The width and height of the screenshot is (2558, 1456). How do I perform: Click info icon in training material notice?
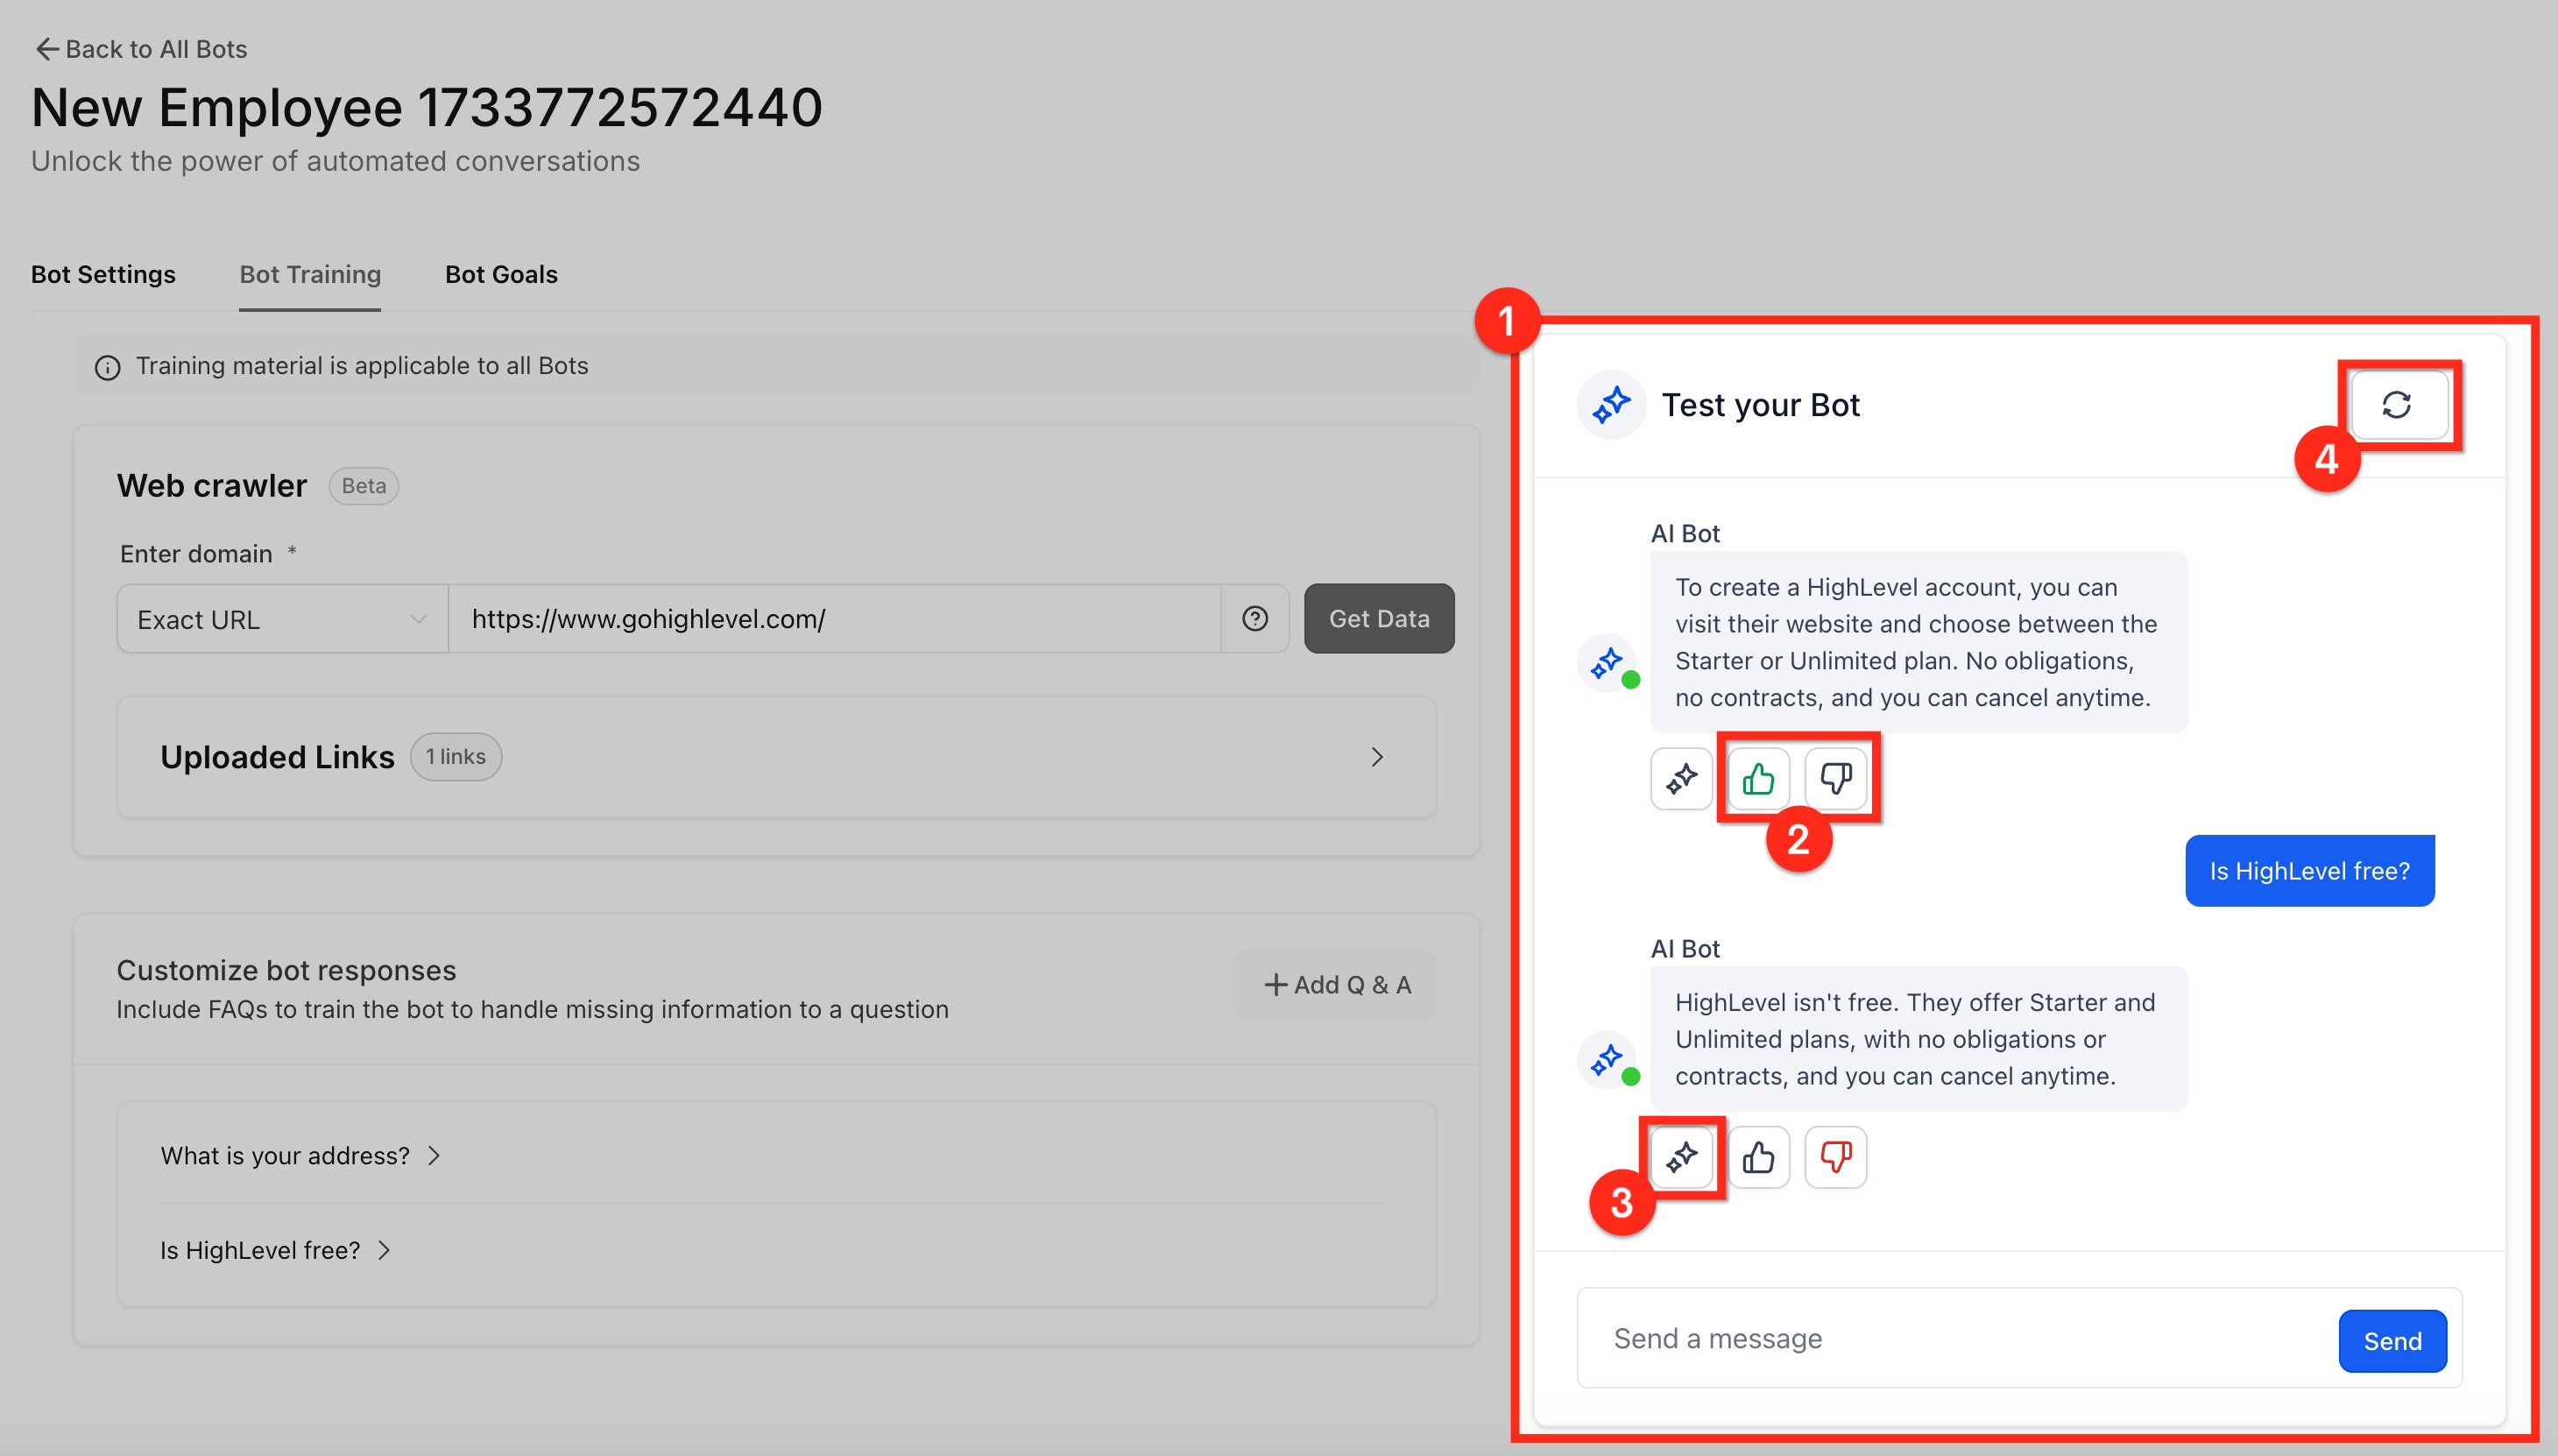point(107,367)
